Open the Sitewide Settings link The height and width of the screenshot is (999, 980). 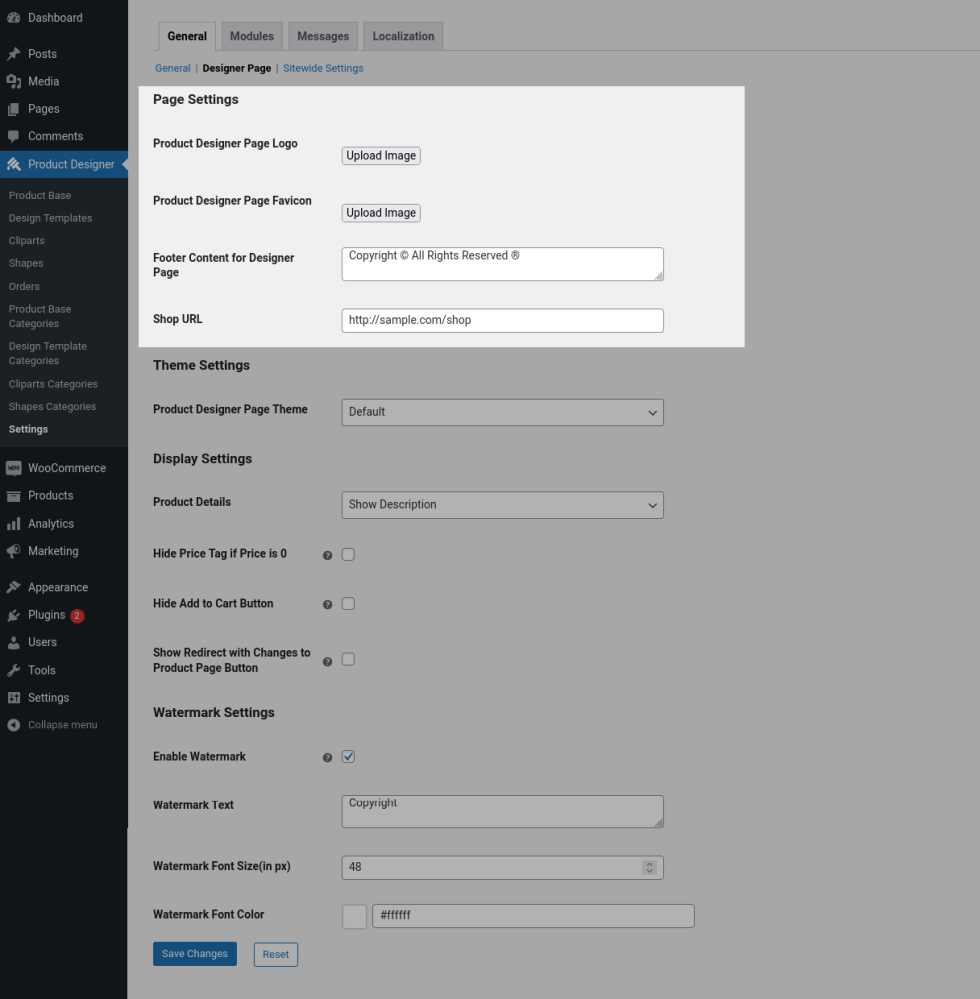click(323, 69)
